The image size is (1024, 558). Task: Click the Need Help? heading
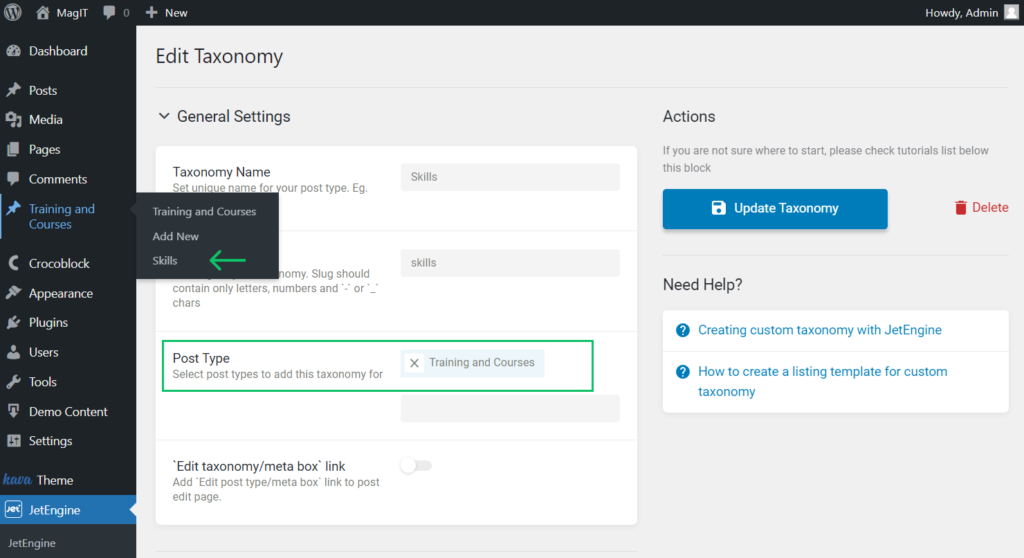click(x=703, y=284)
